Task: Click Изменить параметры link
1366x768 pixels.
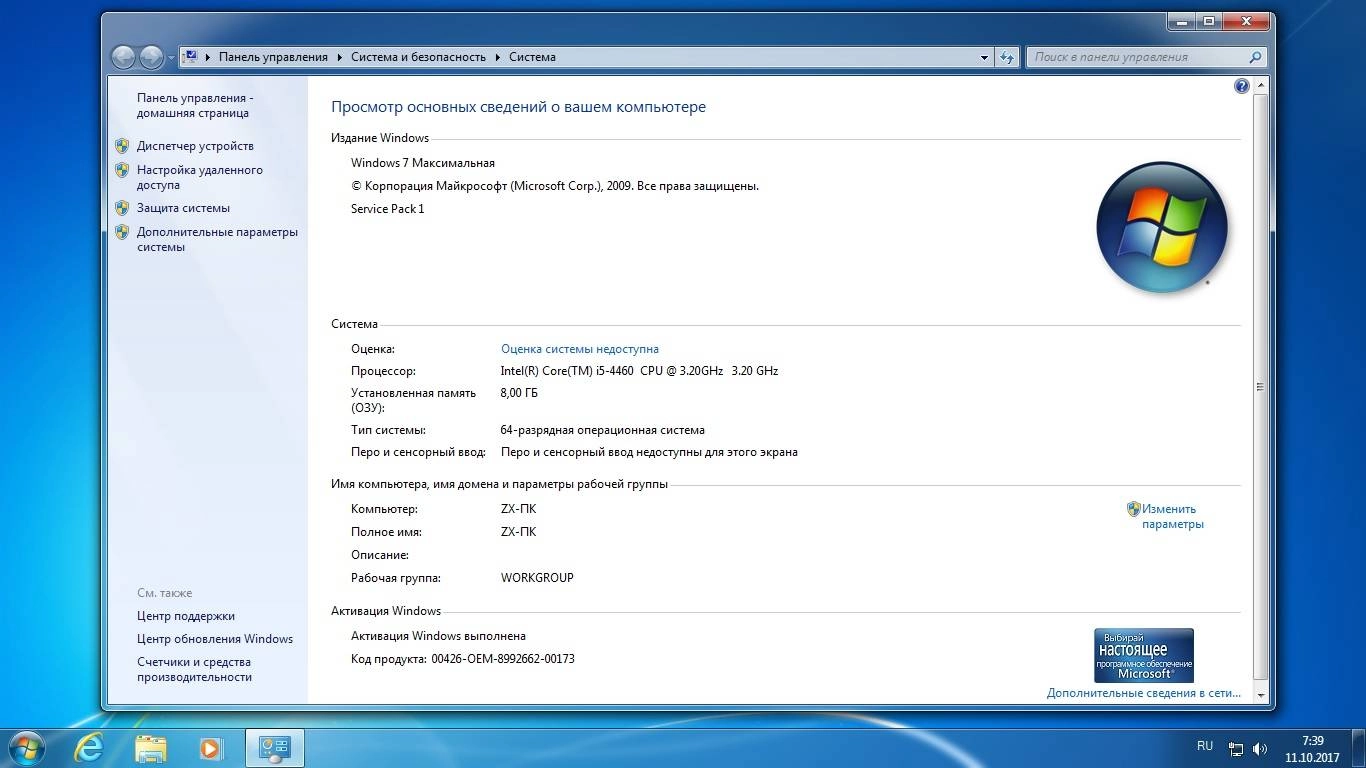Action: pyautogui.click(x=1172, y=516)
